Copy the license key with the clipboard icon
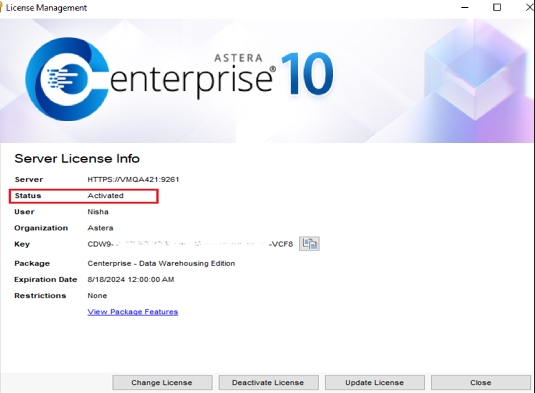The height and width of the screenshot is (393, 535). (x=309, y=244)
